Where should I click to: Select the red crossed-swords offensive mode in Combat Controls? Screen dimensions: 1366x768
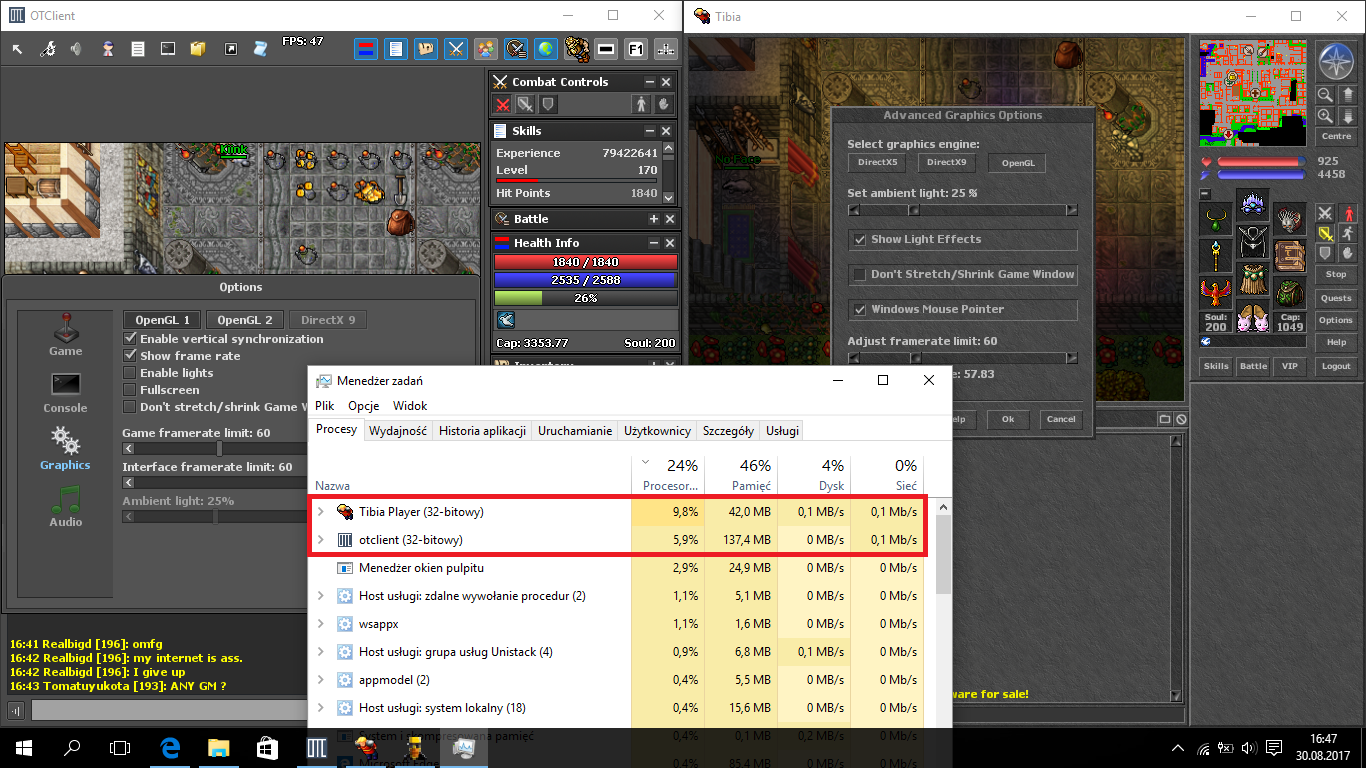point(504,104)
